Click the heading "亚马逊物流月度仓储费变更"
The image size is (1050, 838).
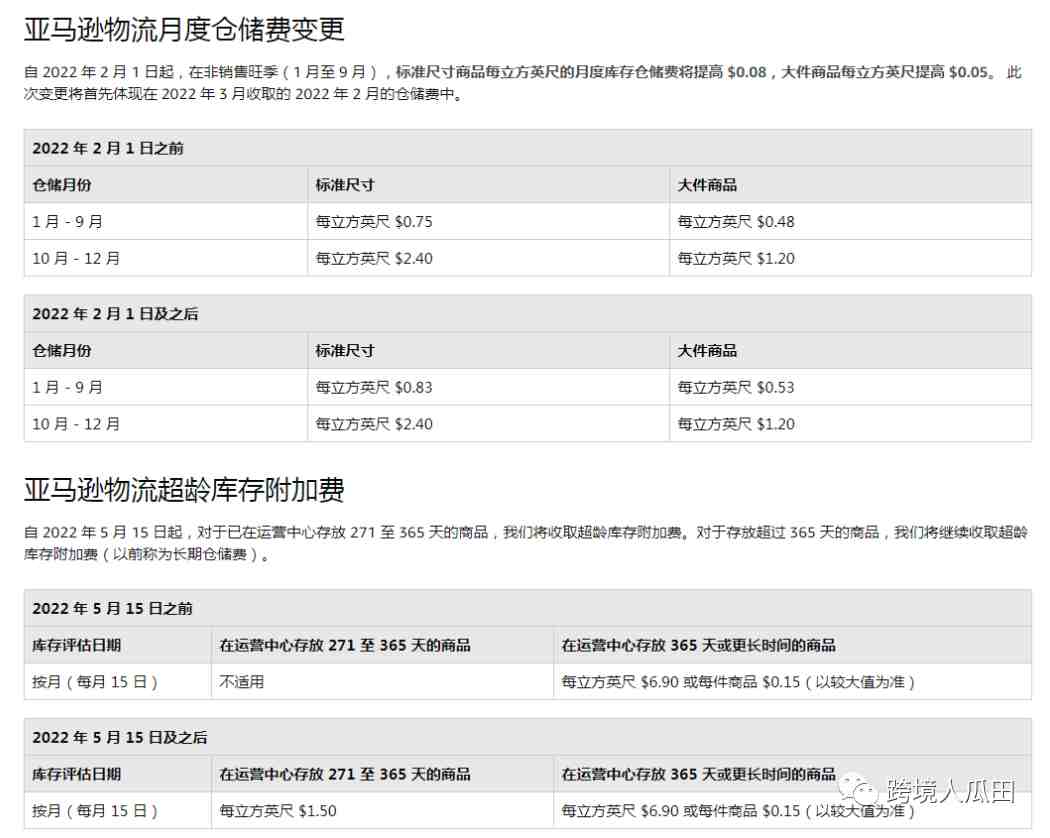coord(184,29)
